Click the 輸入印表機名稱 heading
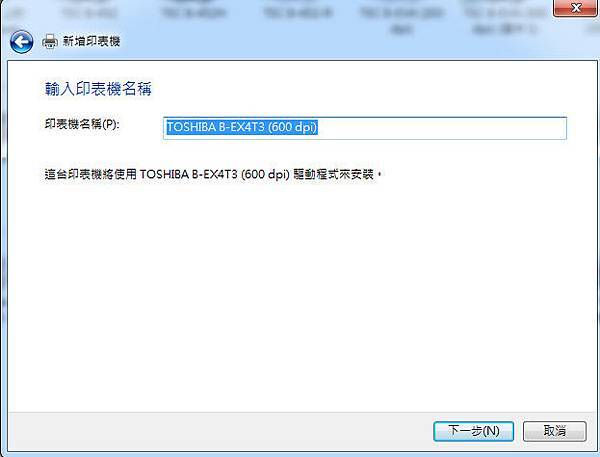600x457 pixels. point(98,89)
